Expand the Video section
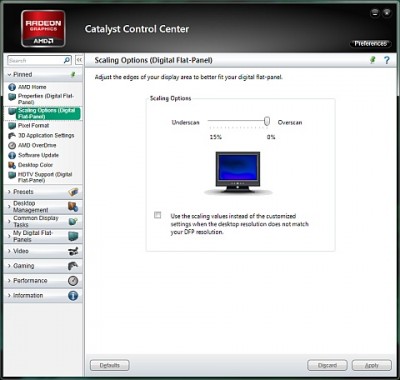Viewport: 400px width, 380px height. (x=9, y=251)
